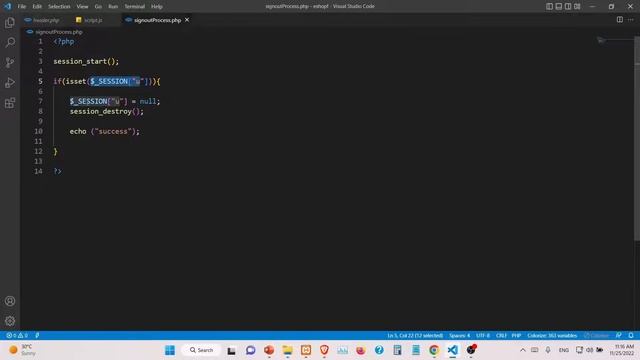The image size is (640, 360).
Task: Open File Explorer from taskbar
Action: pyautogui.click(x=287, y=350)
